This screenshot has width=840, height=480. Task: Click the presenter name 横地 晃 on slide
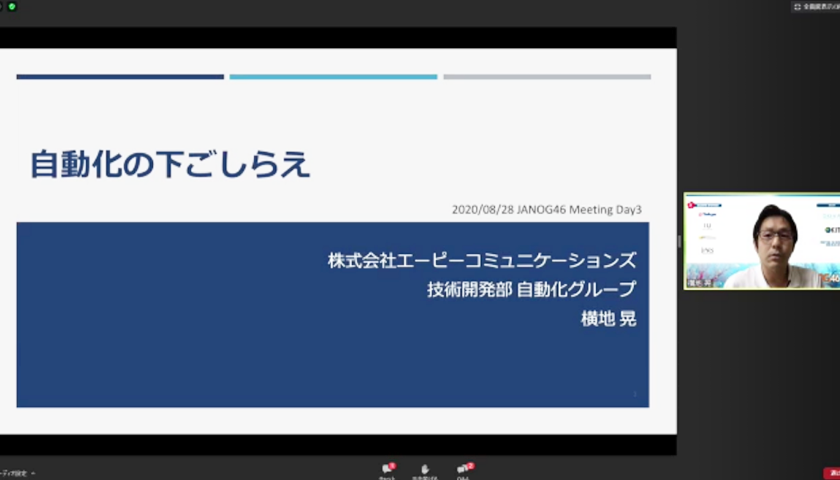click(608, 318)
